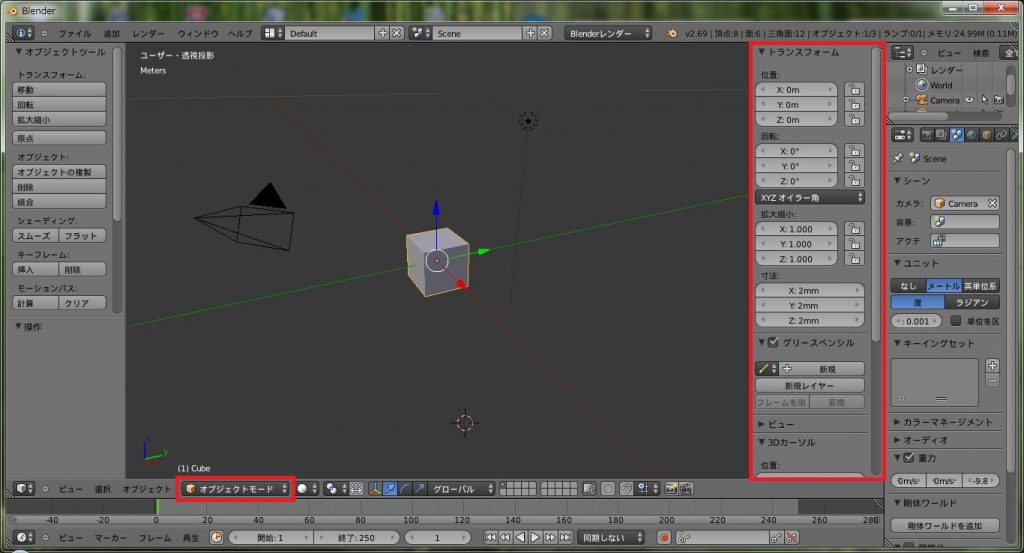The width and height of the screenshot is (1024, 553).
Task: Clear the Camera field with X icon
Action: (992, 203)
